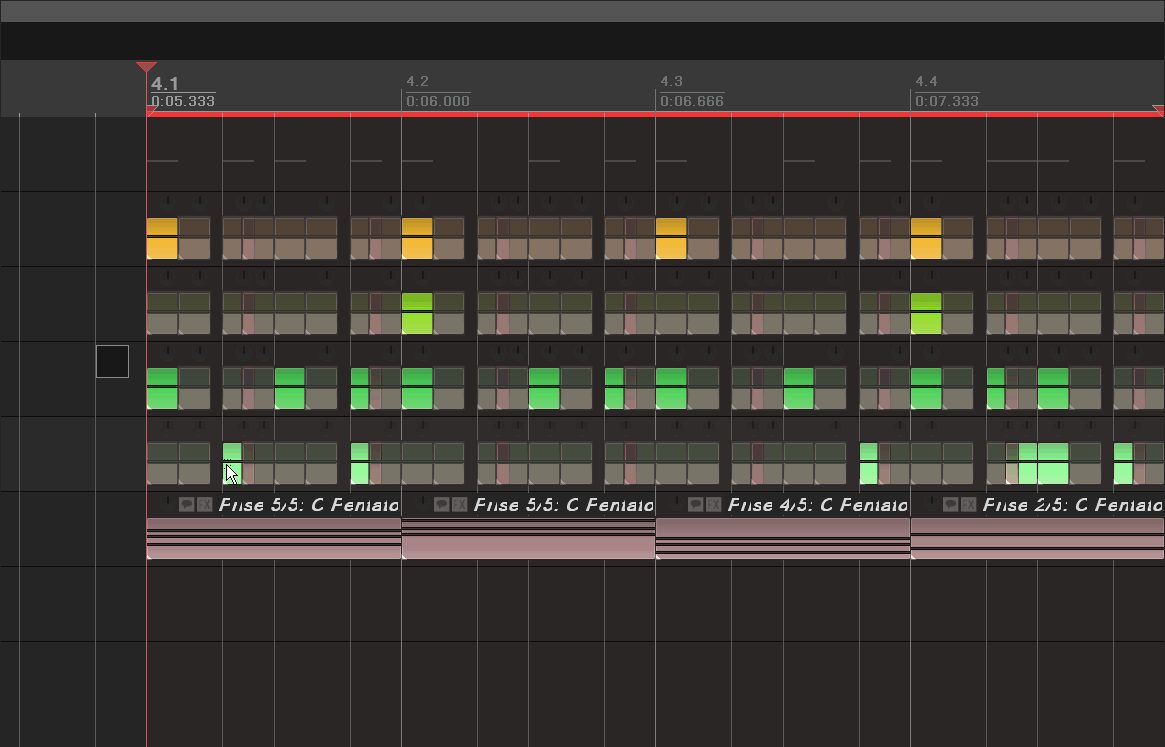This screenshot has height=747, width=1165.
Task: Enable the unlit orange step right after beat 4.2's active step
Action: (449, 238)
